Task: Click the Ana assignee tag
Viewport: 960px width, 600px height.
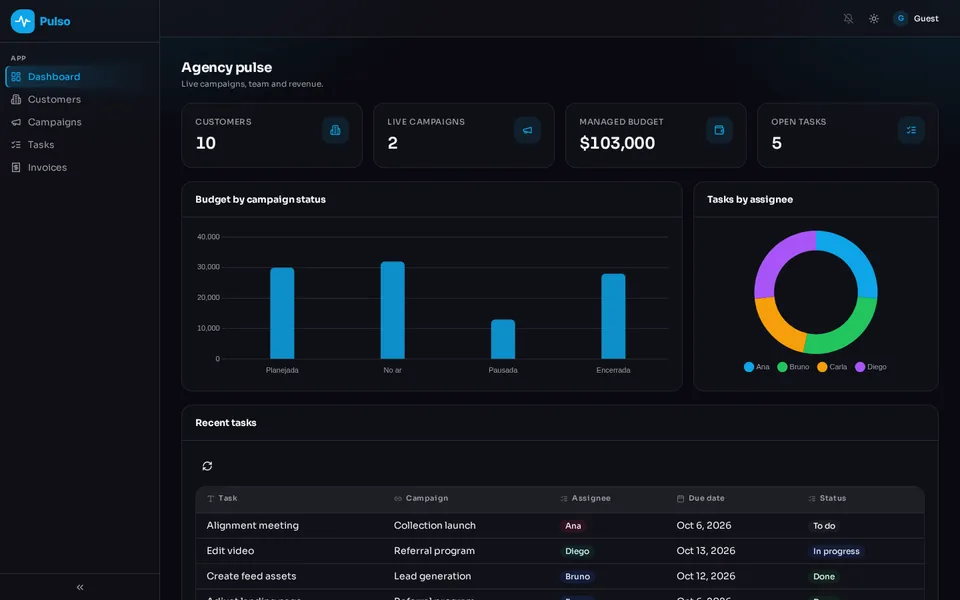Action: (x=573, y=526)
